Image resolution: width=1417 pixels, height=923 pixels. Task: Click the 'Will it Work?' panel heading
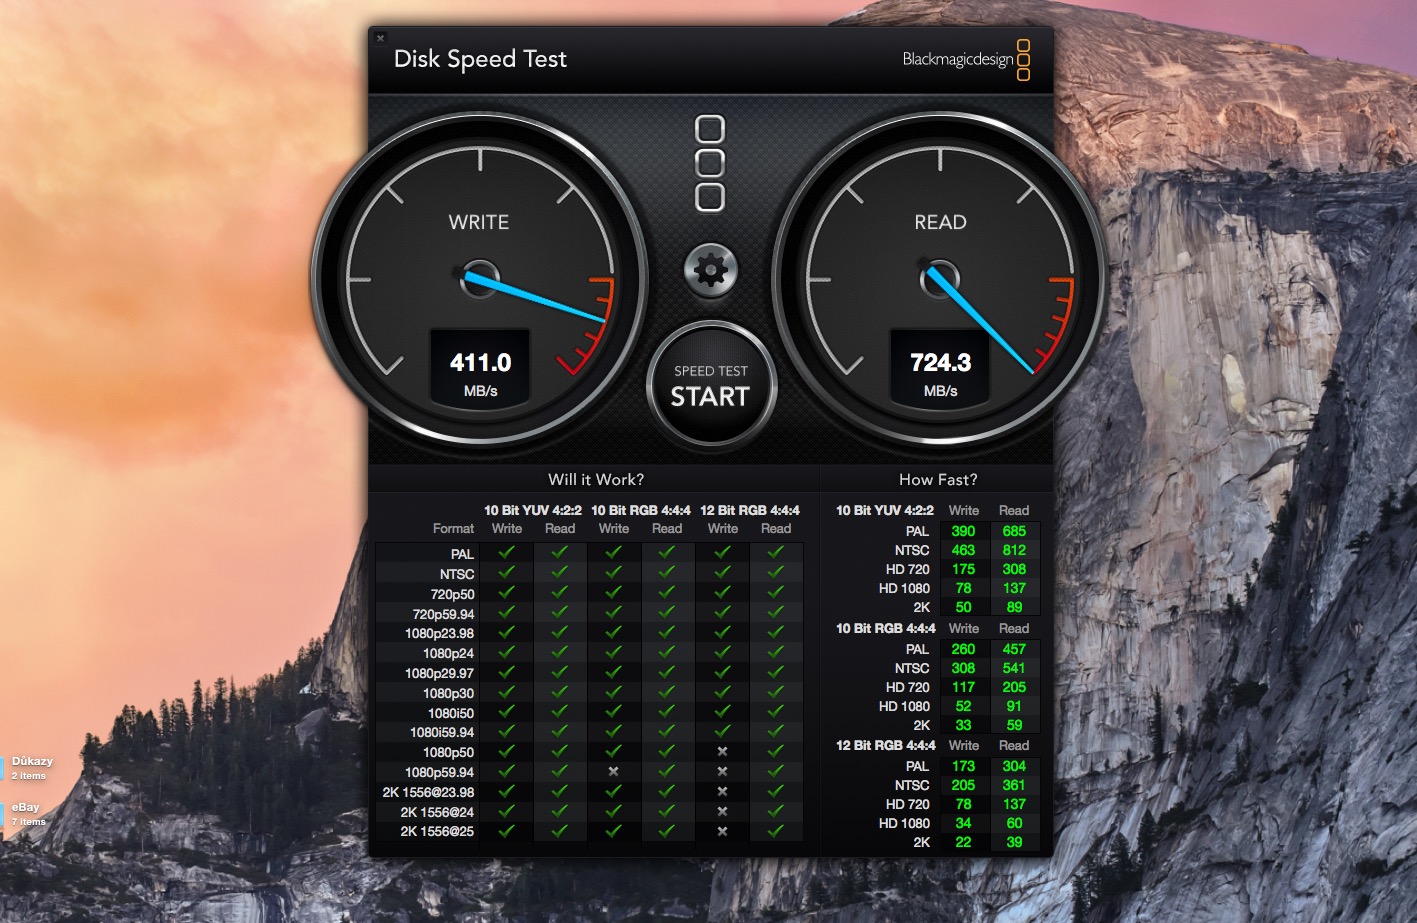tap(596, 480)
